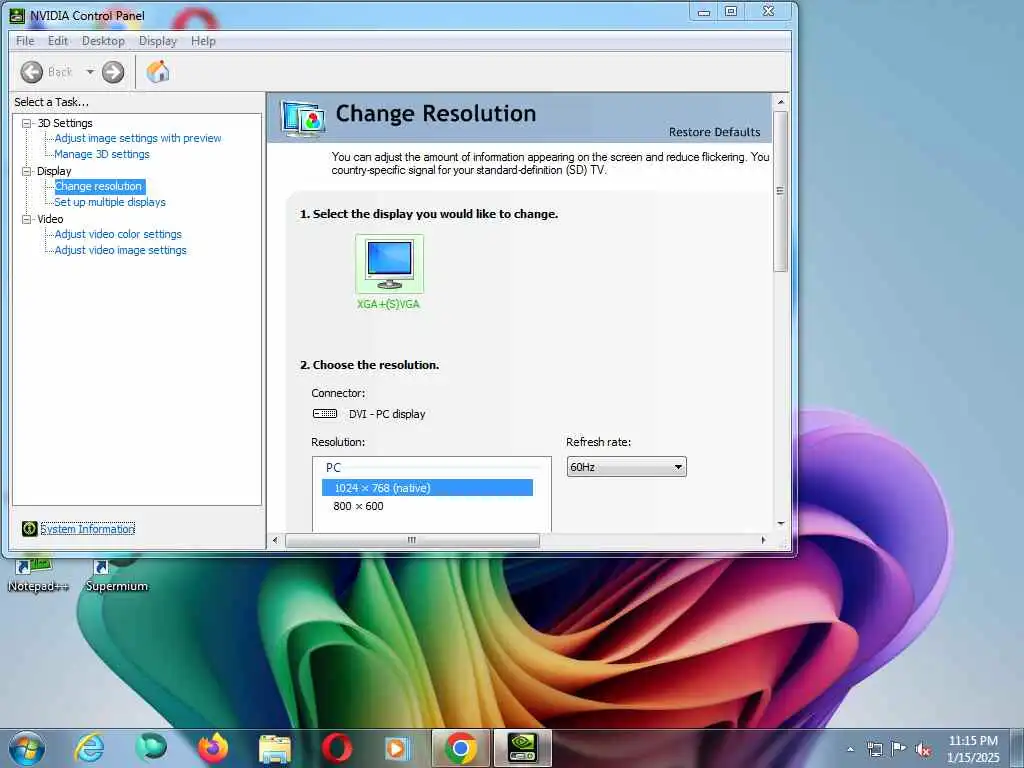The height and width of the screenshot is (768, 1024).
Task: Open Adjust video color settings
Action: pos(118,234)
